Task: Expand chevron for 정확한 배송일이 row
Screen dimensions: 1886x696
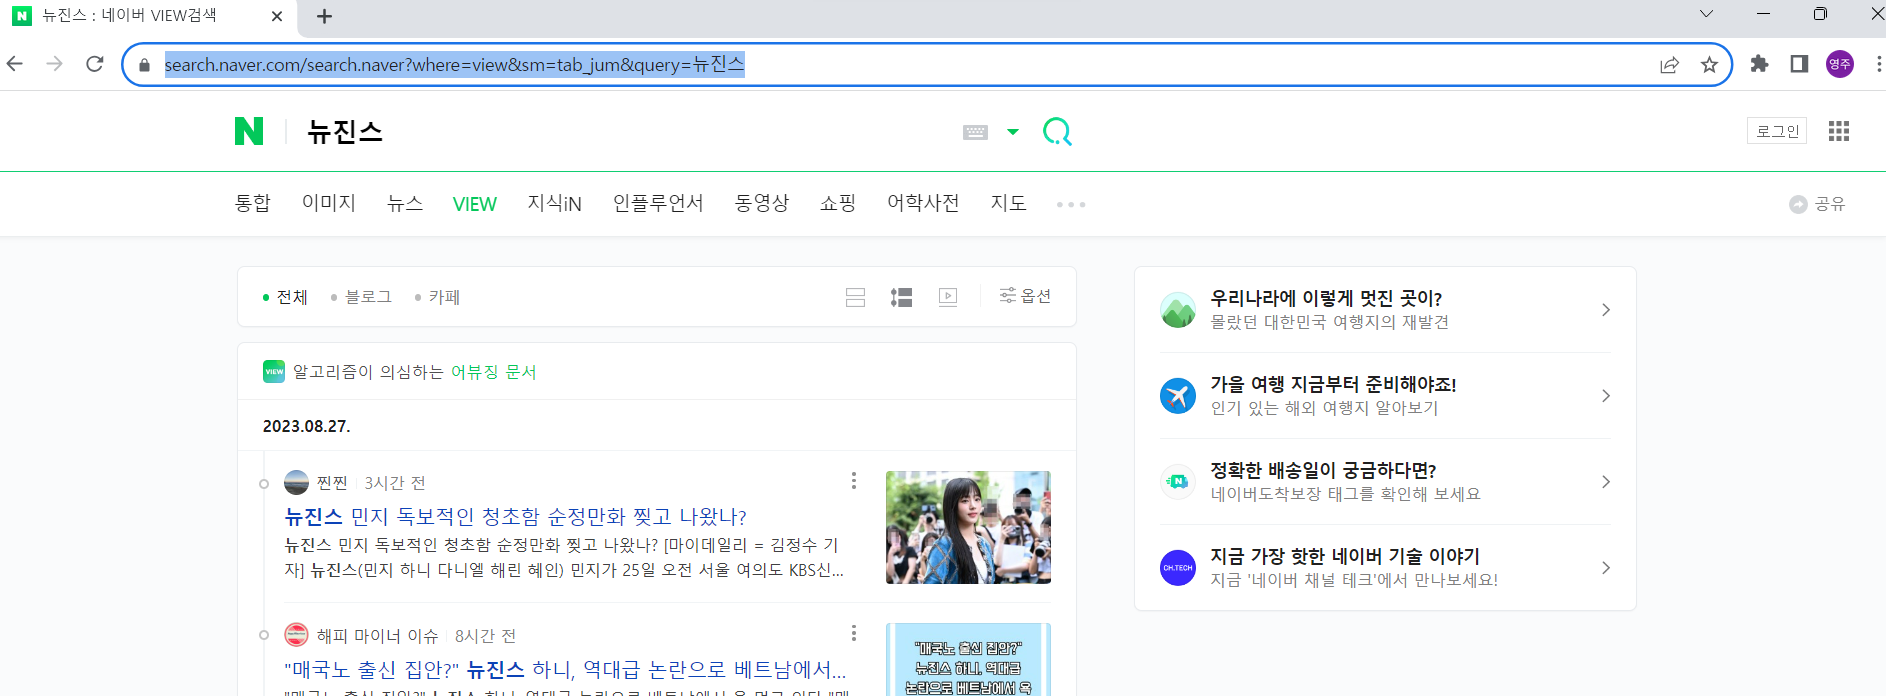Action: click(x=1605, y=482)
